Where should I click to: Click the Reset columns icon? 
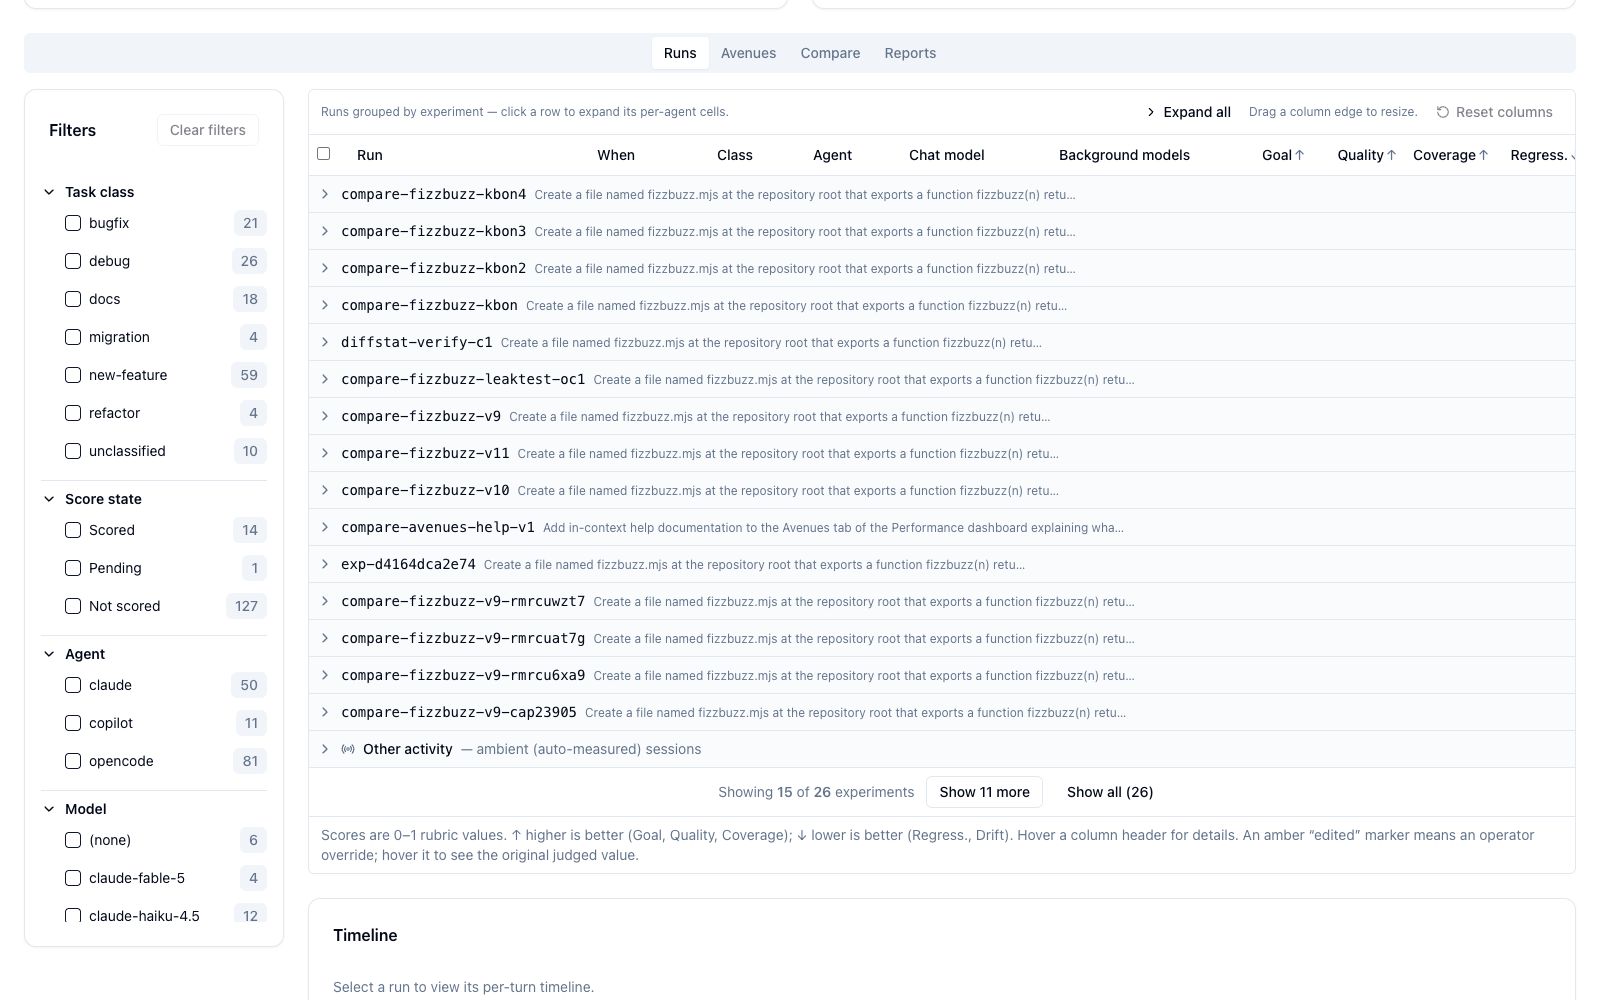pyautogui.click(x=1442, y=112)
